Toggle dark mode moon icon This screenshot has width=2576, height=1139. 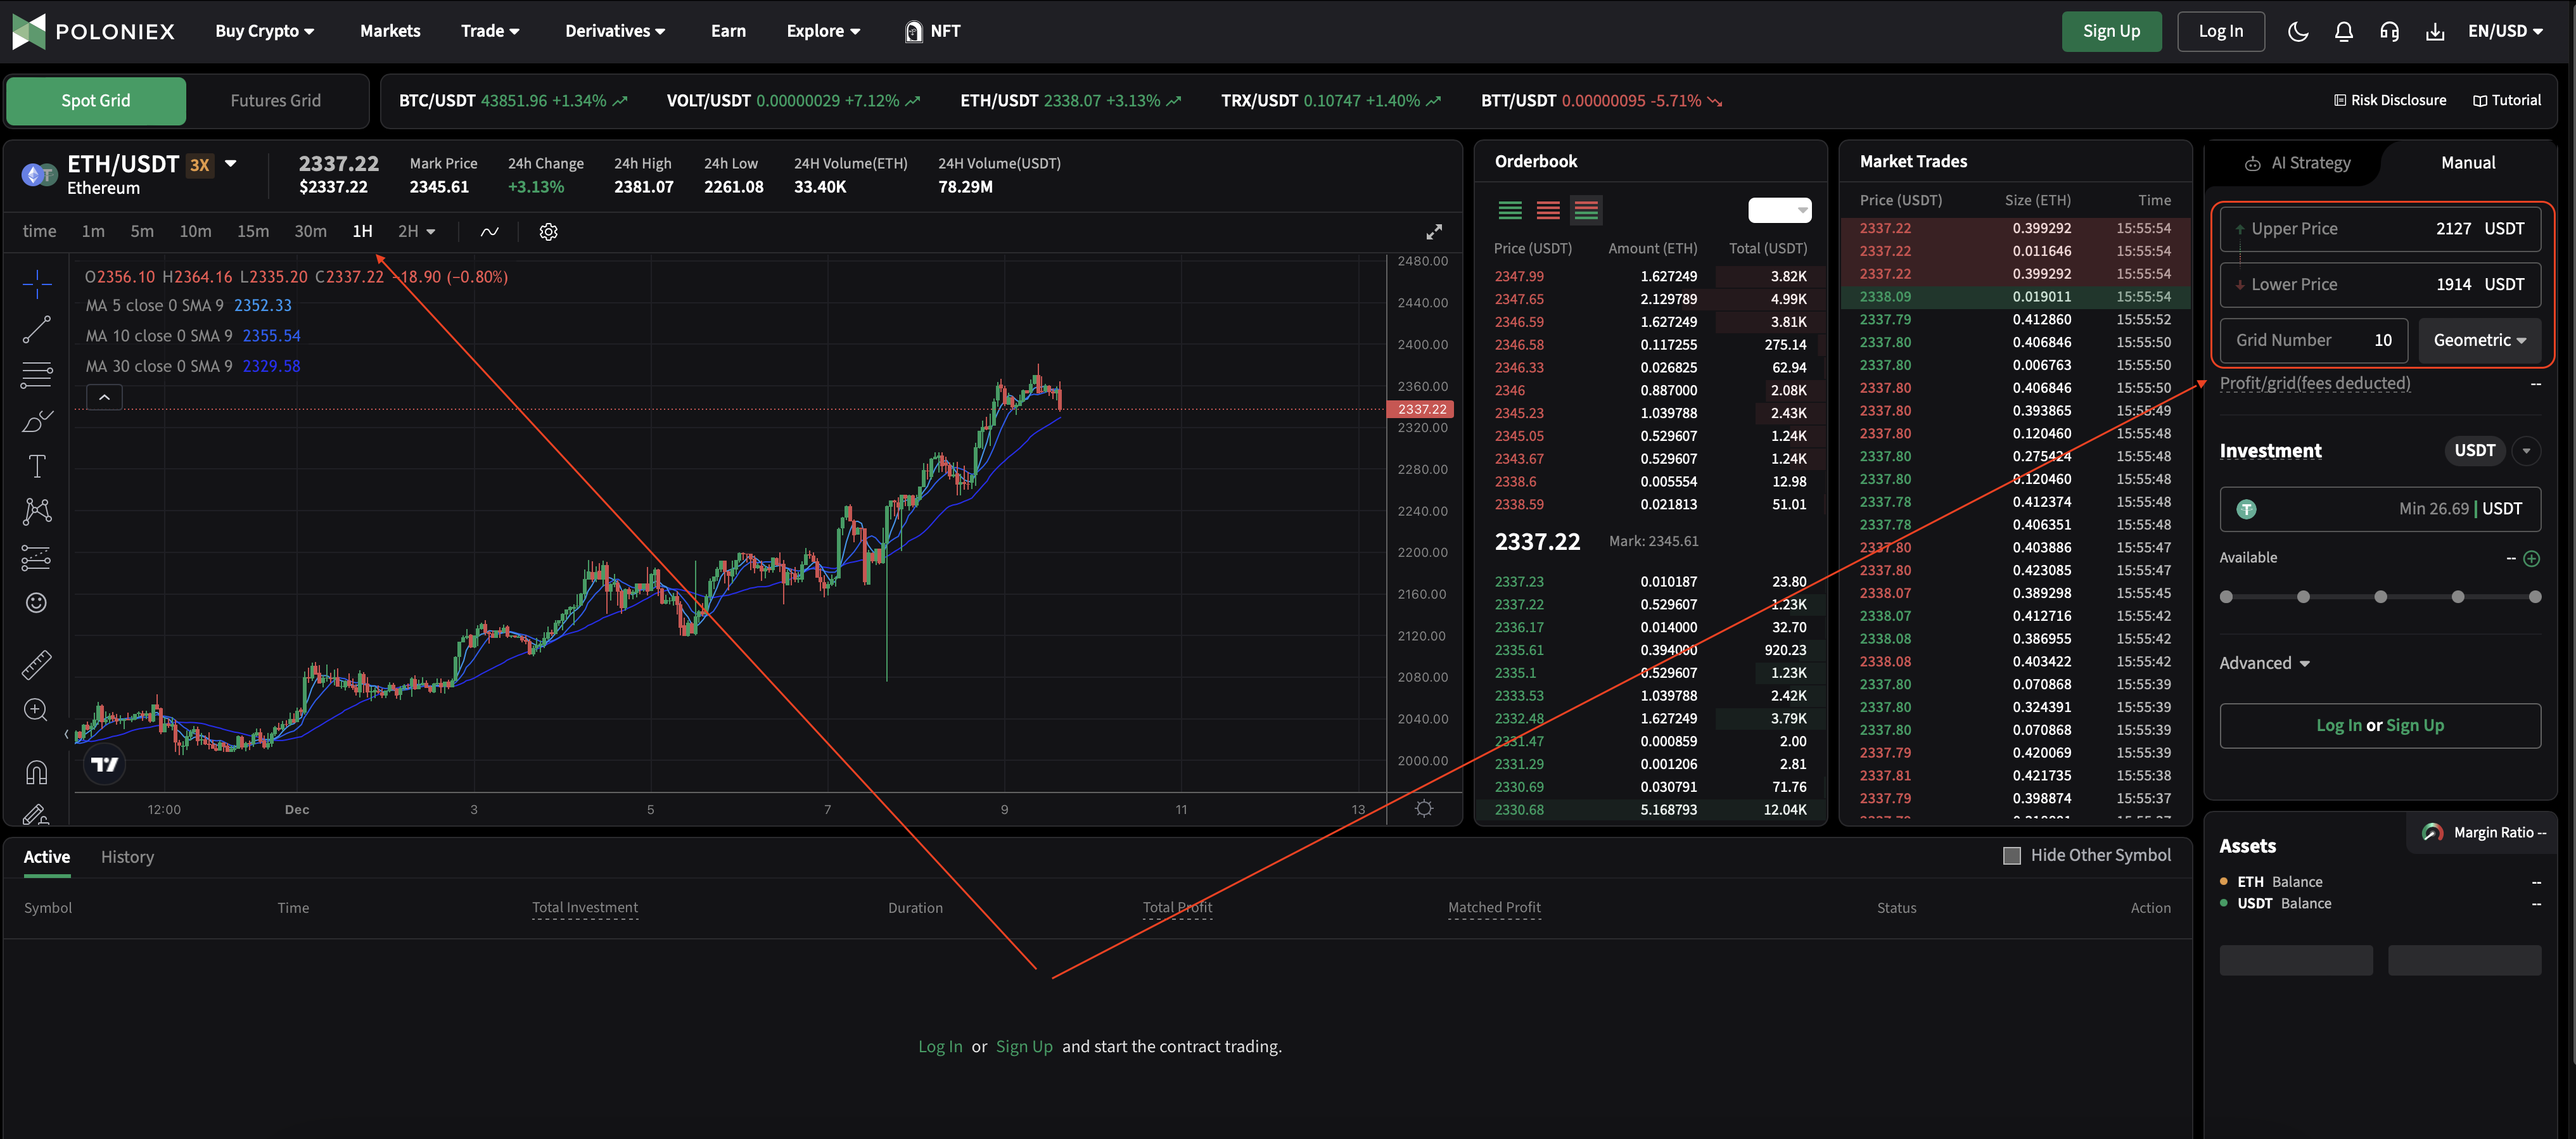coord(2297,31)
